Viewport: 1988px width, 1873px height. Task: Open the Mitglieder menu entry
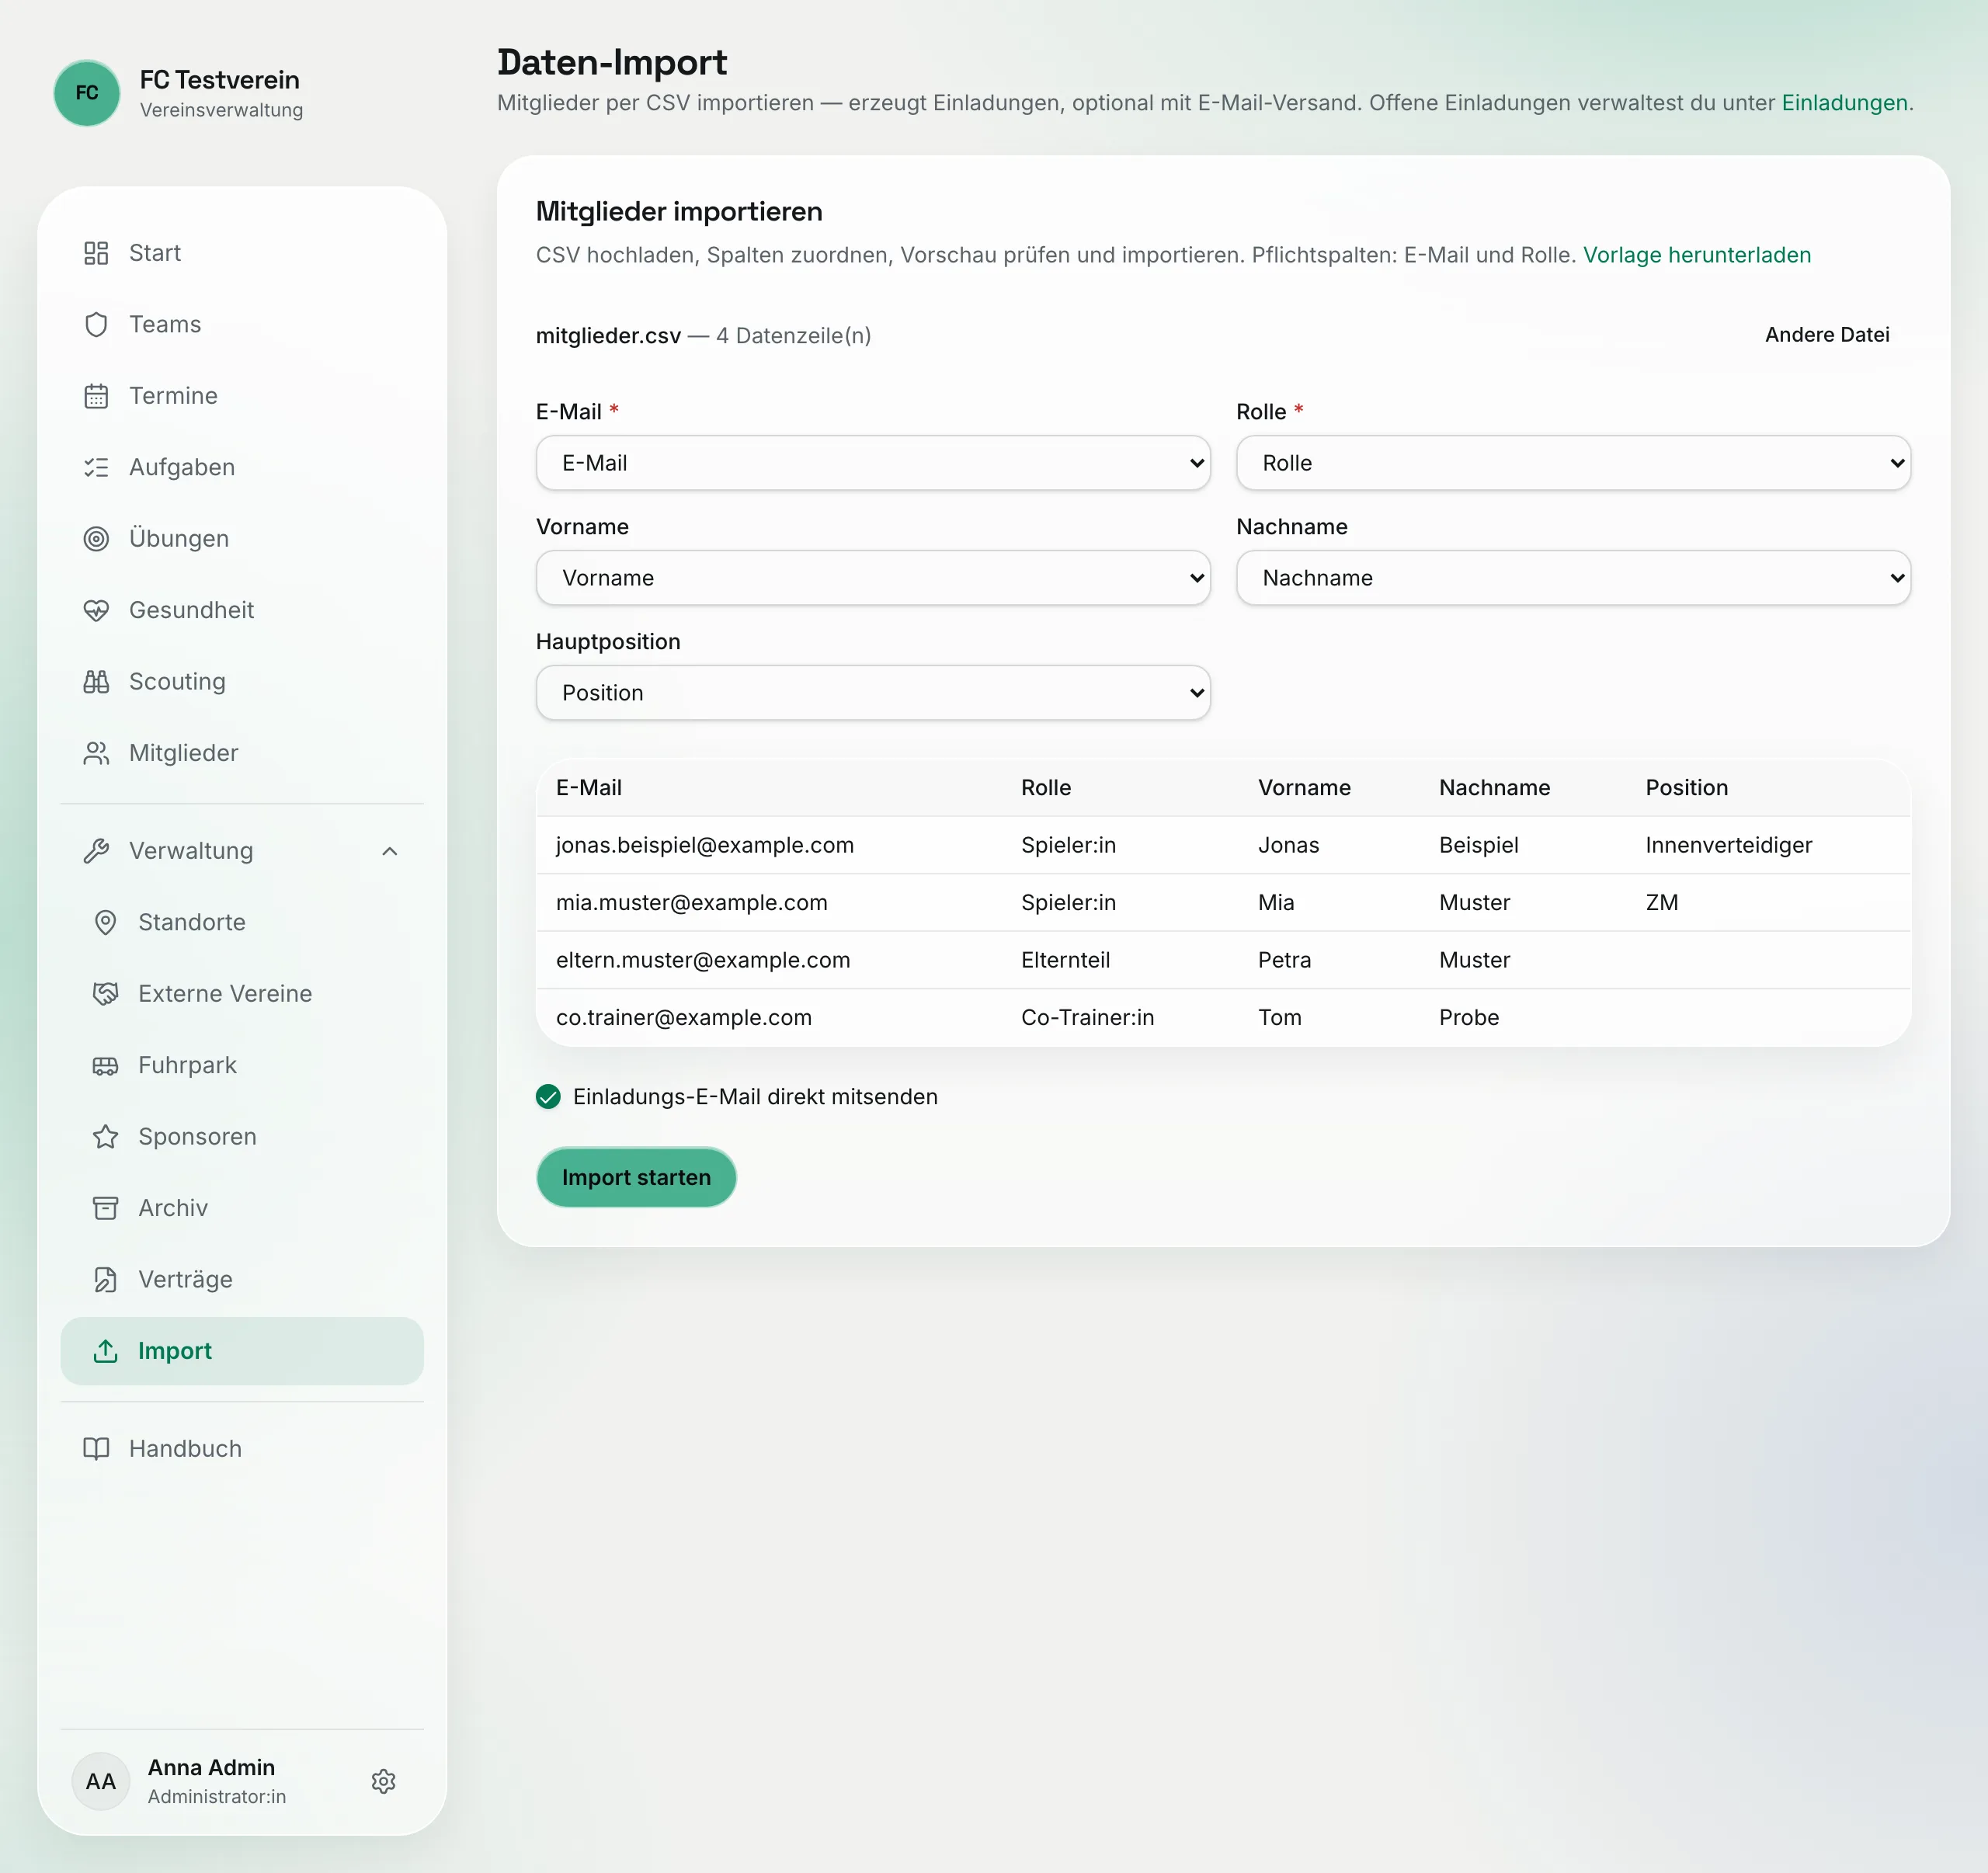click(242, 753)
